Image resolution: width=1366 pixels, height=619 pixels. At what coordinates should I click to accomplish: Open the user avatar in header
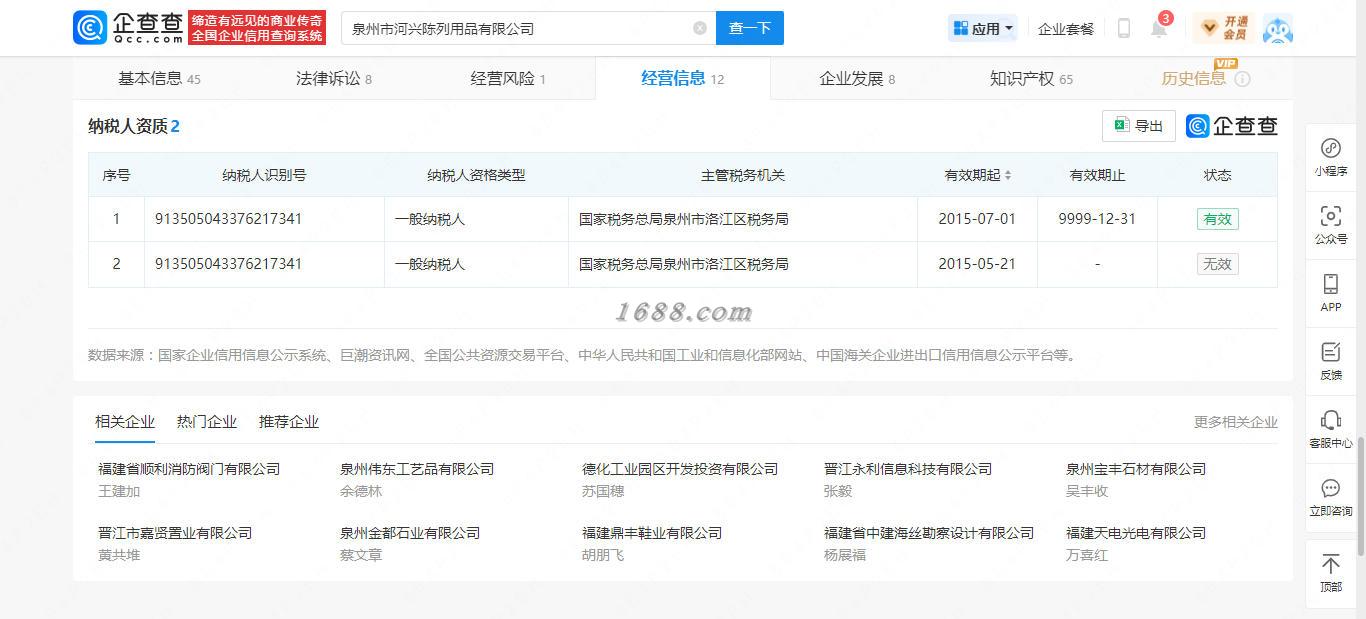click(1277, 28)
